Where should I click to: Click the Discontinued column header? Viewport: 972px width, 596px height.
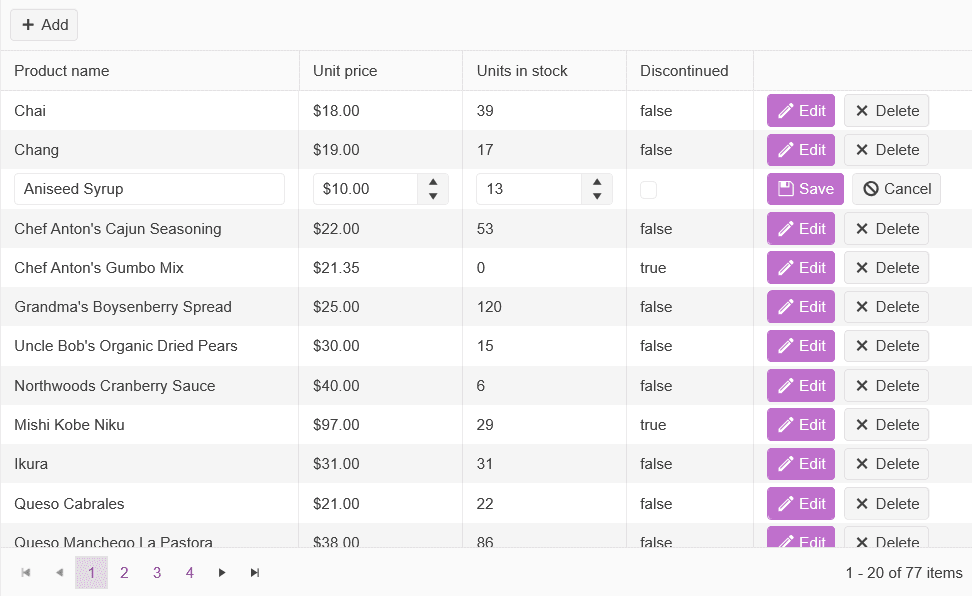point(690,71)
